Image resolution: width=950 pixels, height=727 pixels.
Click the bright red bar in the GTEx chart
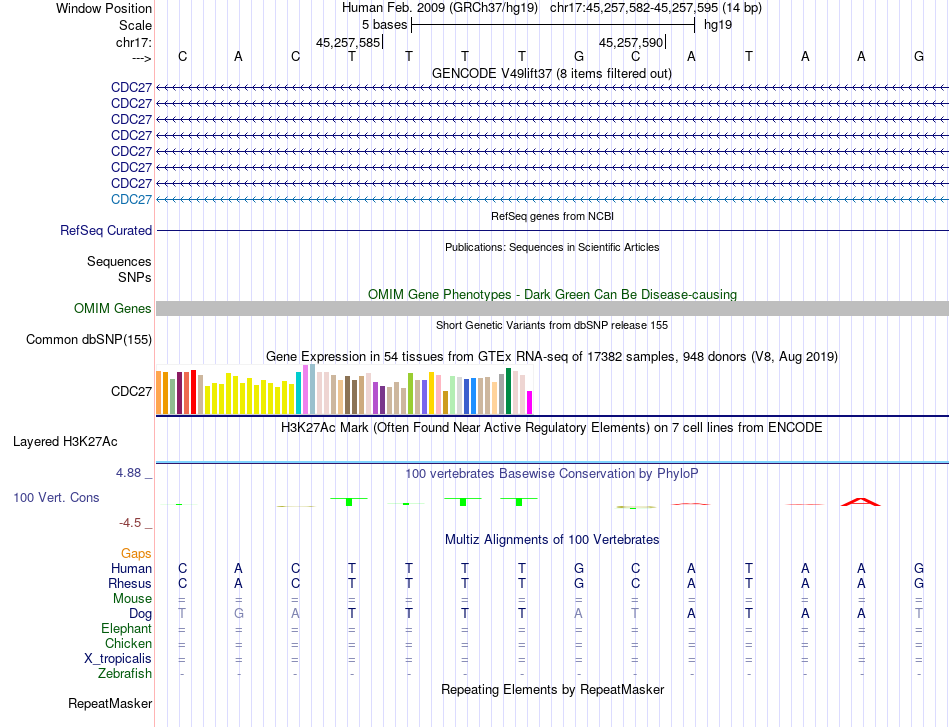(194, 392)
